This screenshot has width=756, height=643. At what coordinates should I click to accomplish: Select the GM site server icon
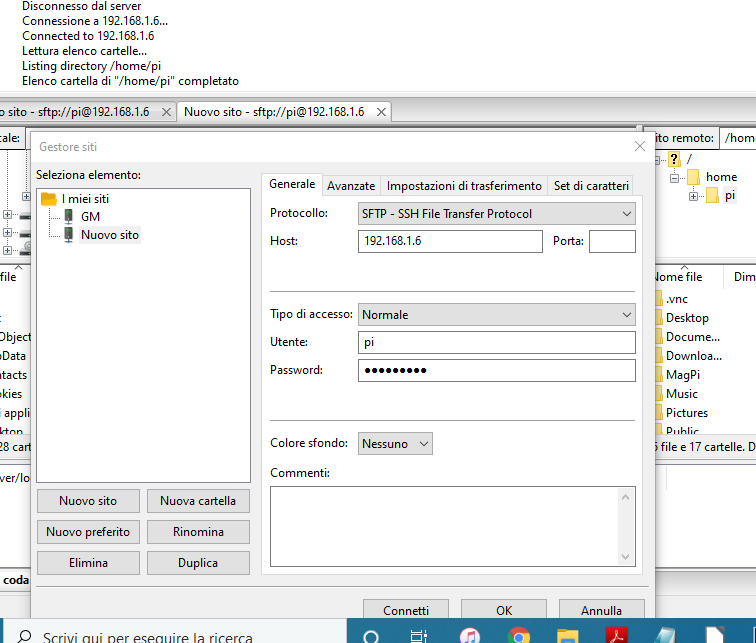[x=68, y=216]
